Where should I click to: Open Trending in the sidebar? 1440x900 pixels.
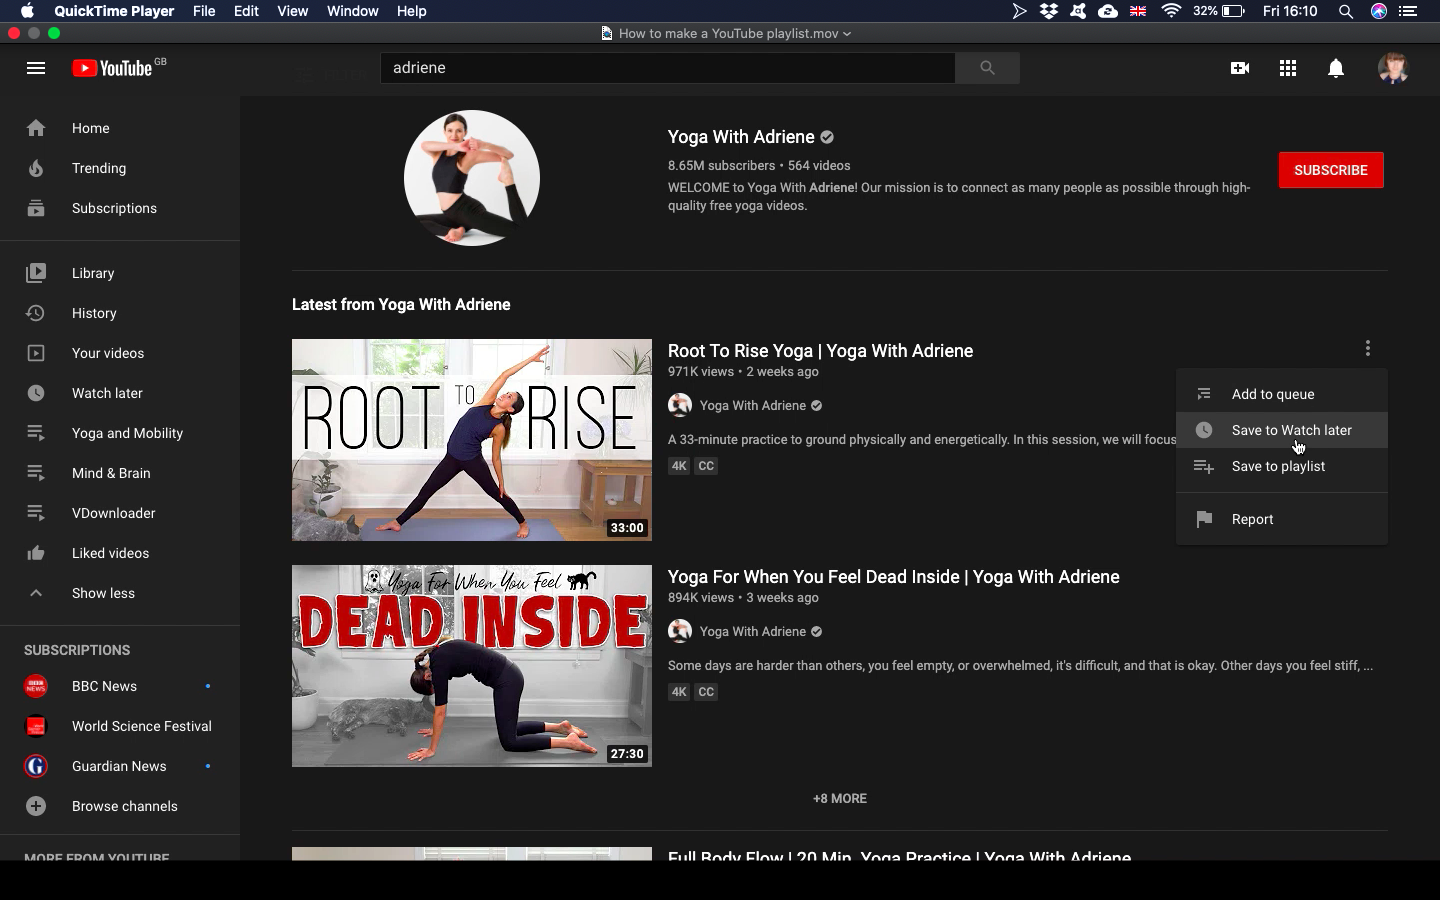click(120, 168)
